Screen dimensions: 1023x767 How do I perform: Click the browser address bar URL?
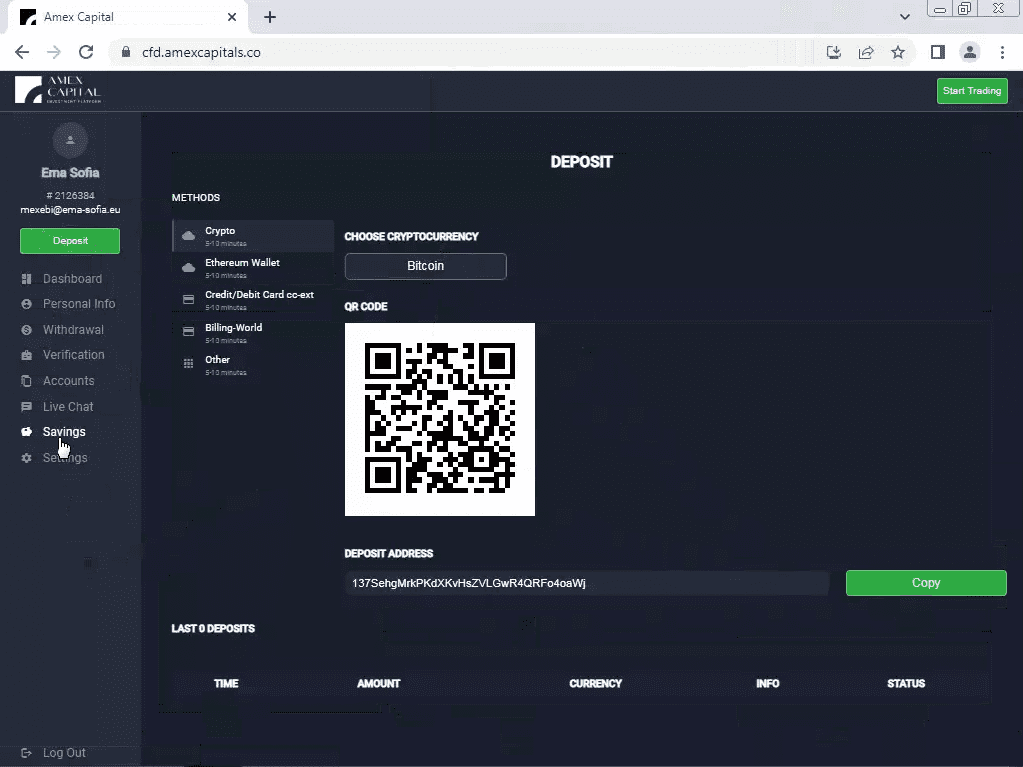pos(201,52)
